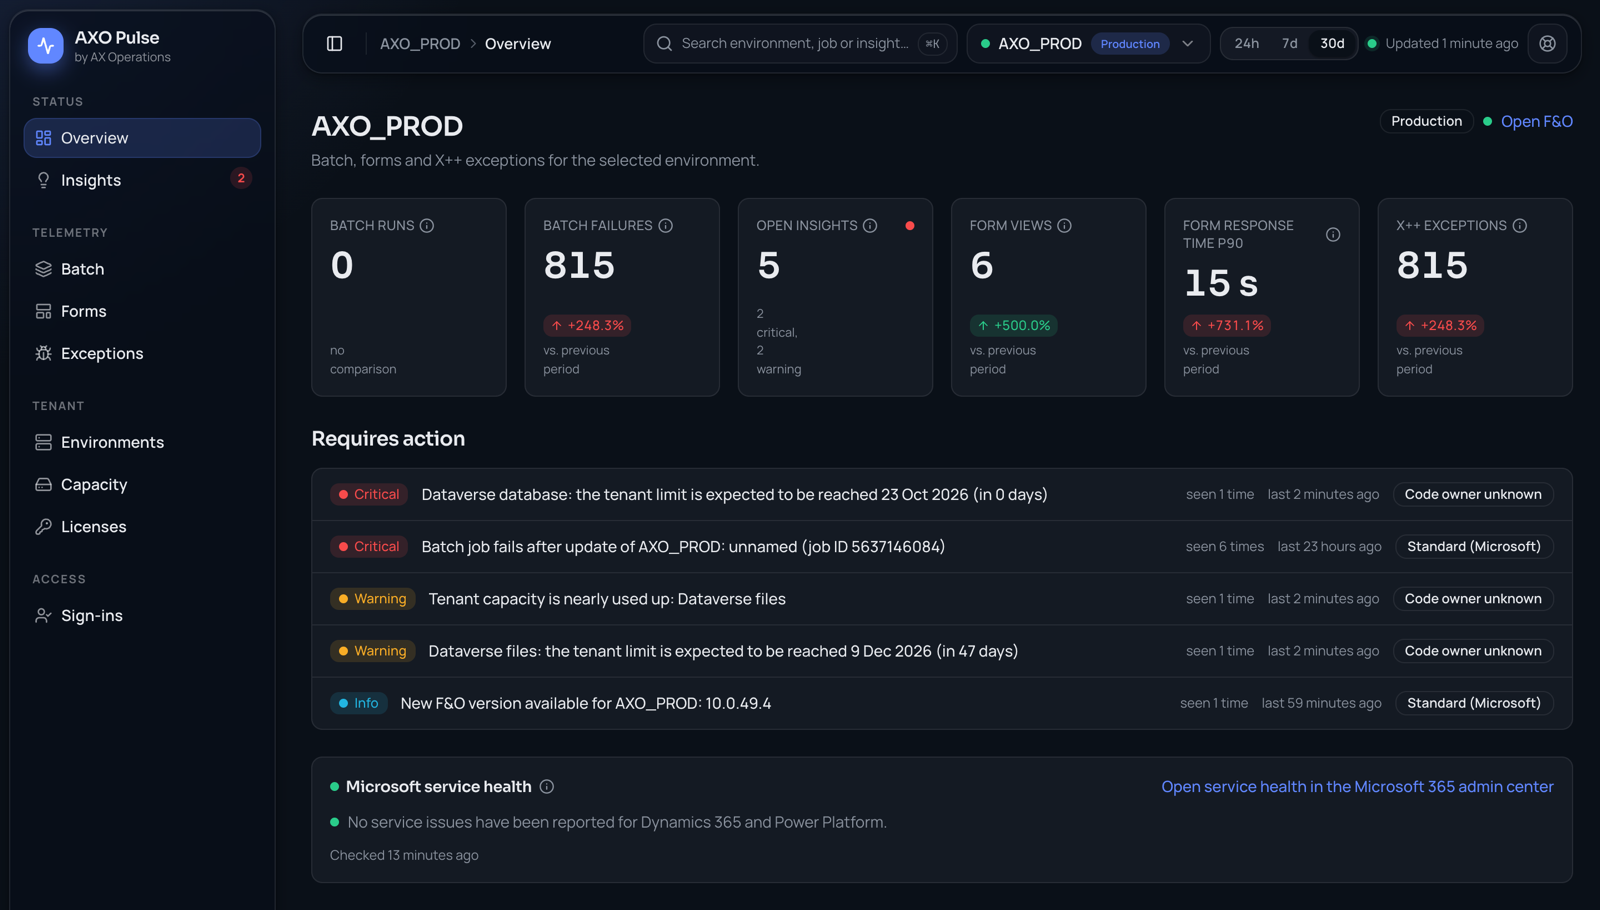This screenshot has height=910, width=1600.
Task: Click the info icon beside Batch Runs
Action: [427, 226]
